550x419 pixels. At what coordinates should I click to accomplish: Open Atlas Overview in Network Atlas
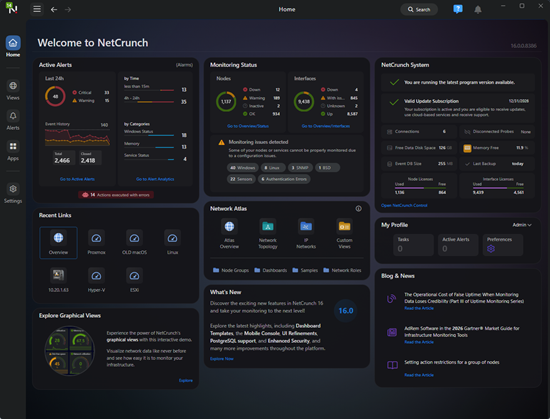tap(229, 234)
